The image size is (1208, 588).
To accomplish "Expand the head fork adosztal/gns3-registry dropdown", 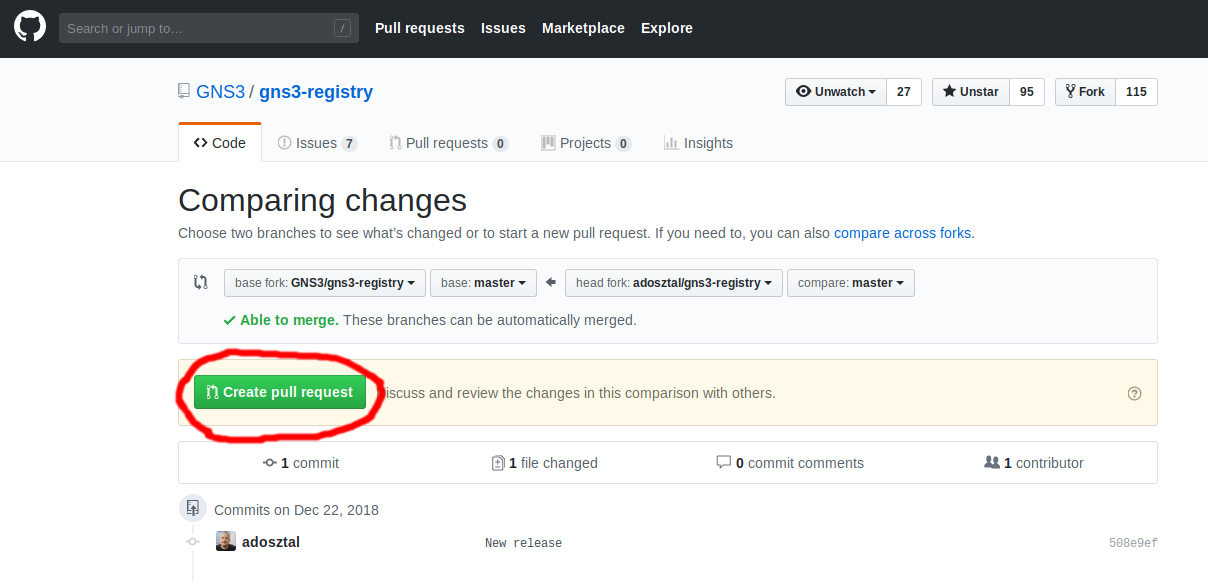I will (673, 283).
